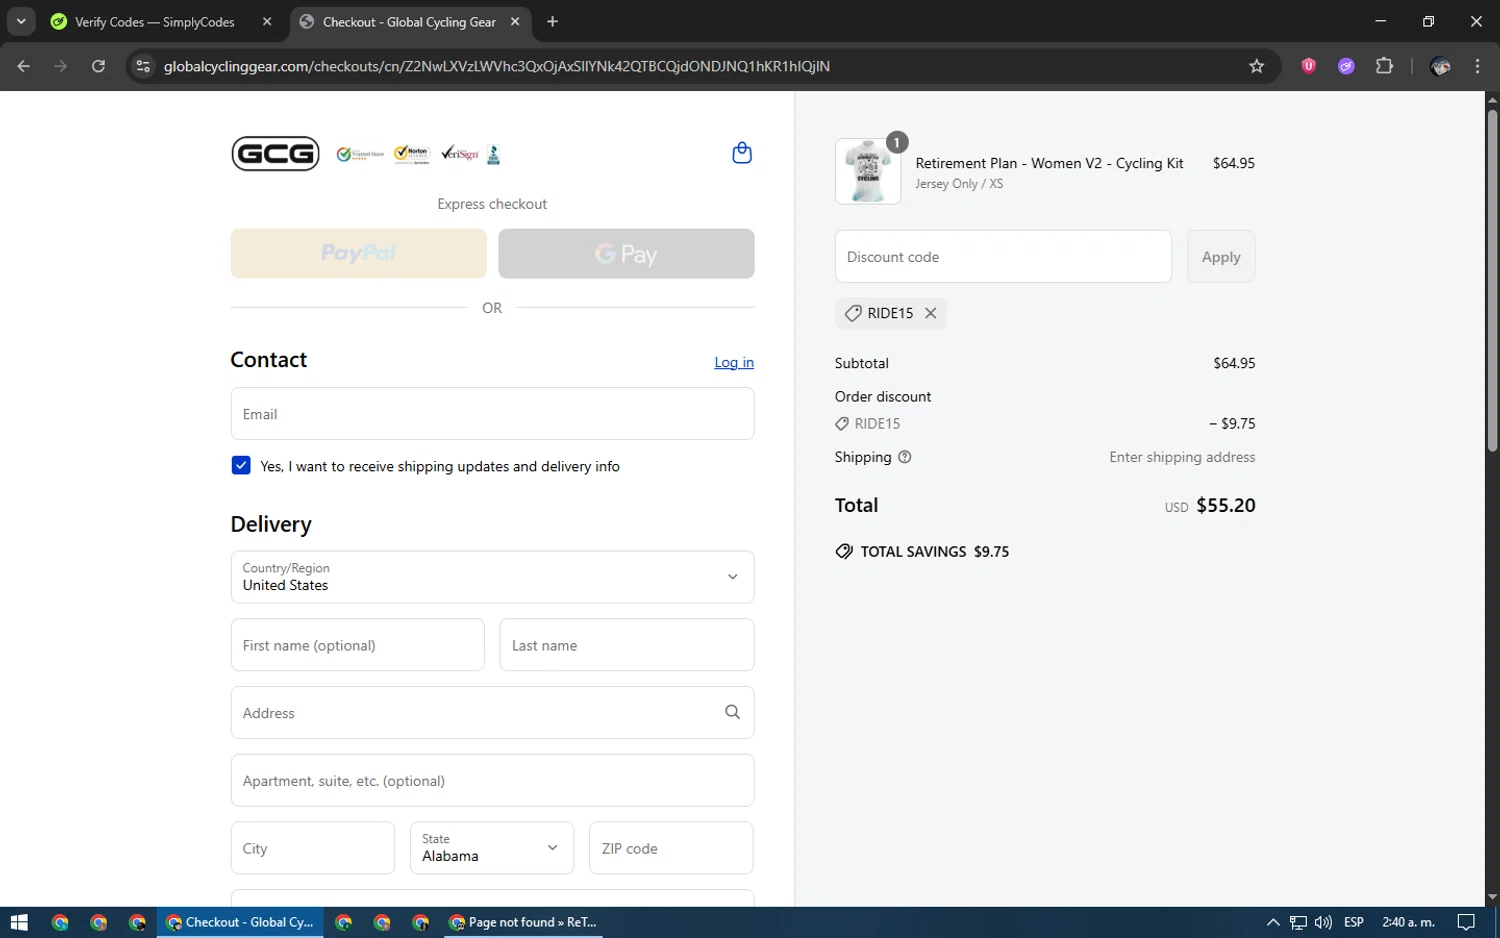The image size is (1500, 938).
Task: Go back to the previous page
Action: (x=24, y=66)
